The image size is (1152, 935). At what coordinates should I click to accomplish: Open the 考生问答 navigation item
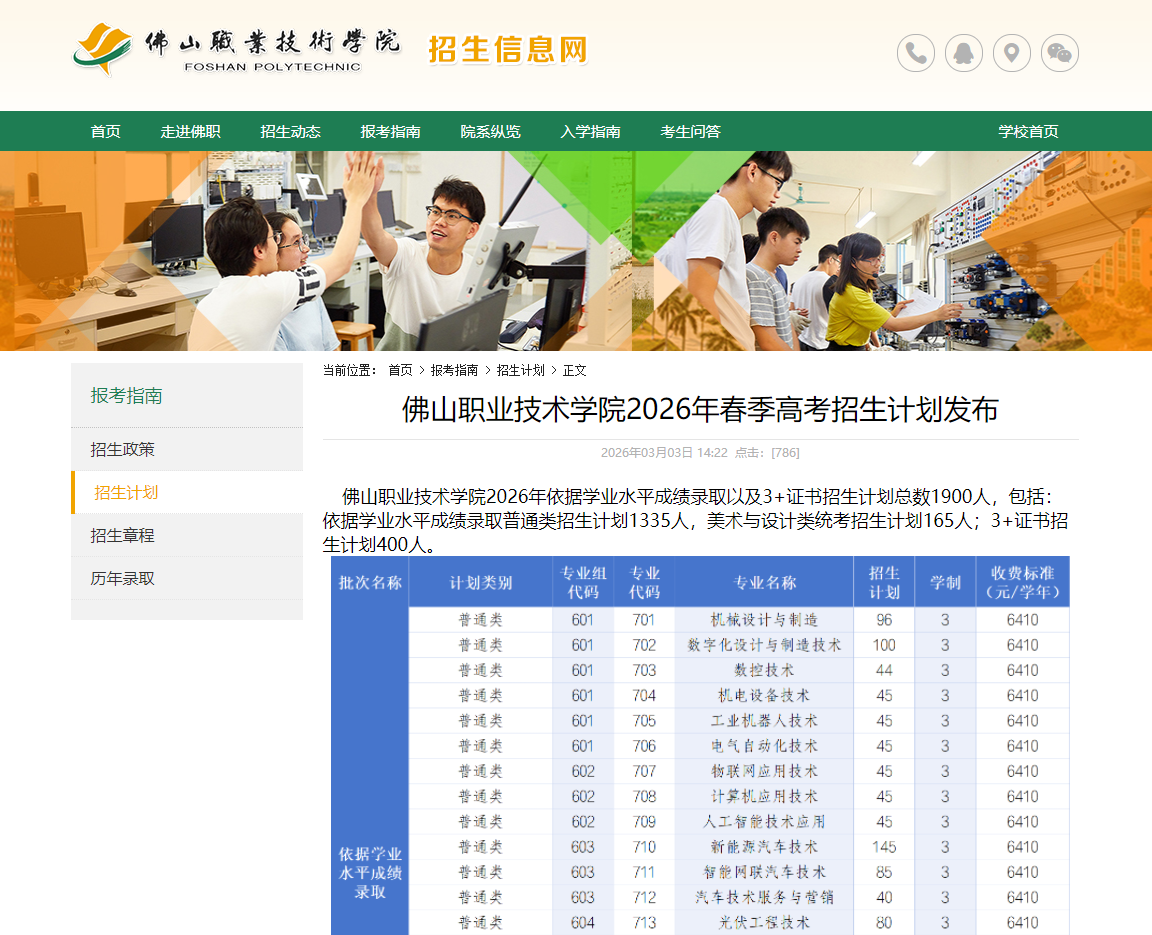point(690,131)
